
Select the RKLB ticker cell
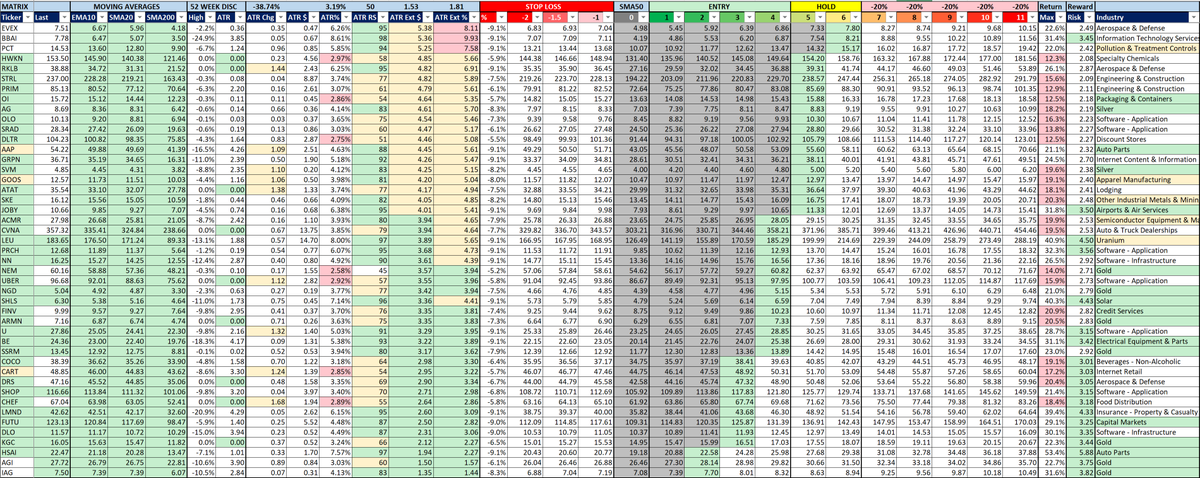tap(17, 70)
